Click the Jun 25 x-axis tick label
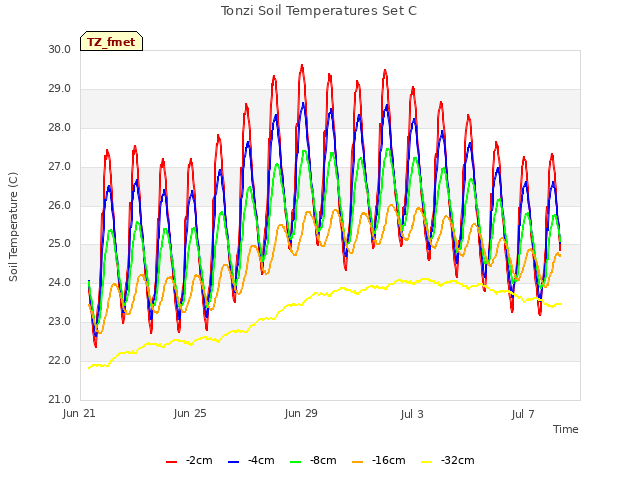 pyautogui.click(x=190, y=414)
